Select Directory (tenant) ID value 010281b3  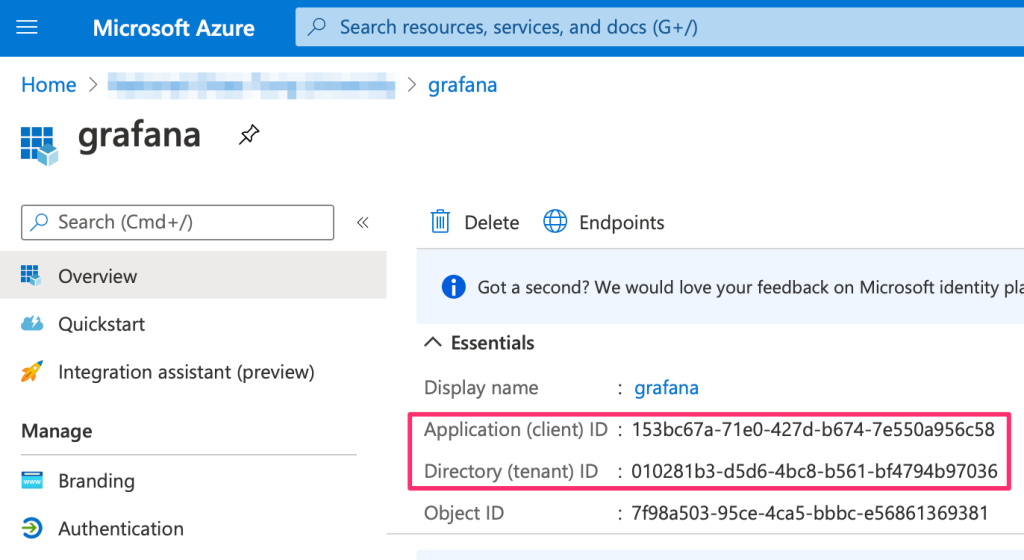[814, 471]
